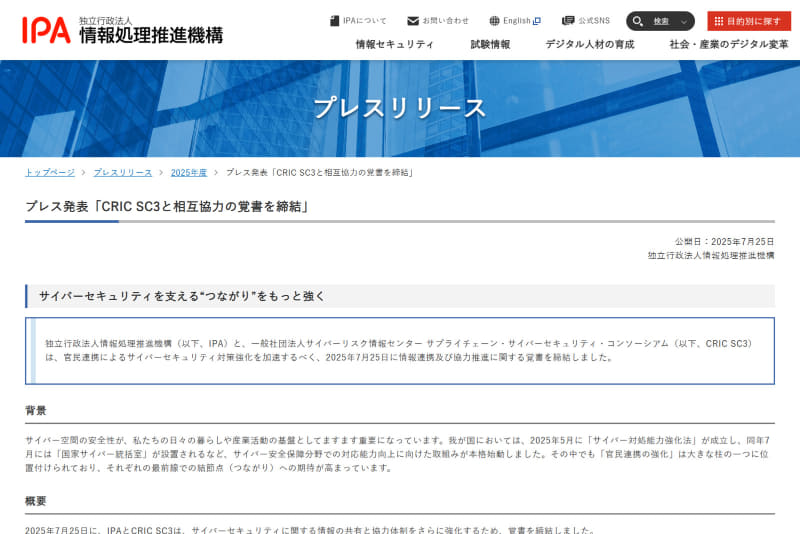Click the 概要 section heading
The image size is (800, 534).
click(x=36, y=501)
